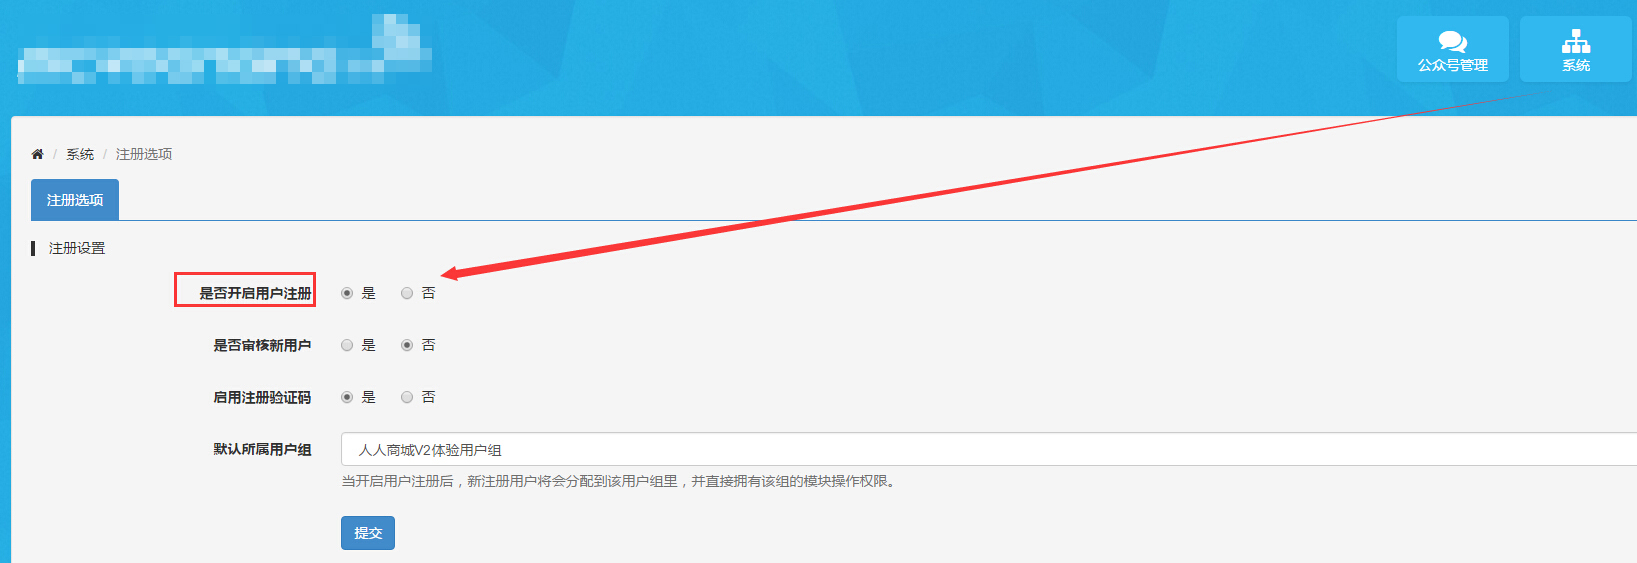This screenshot has width=1637, height=563.
Task: Click the 注册设置 section heading
Action: [x=77, y=248]
